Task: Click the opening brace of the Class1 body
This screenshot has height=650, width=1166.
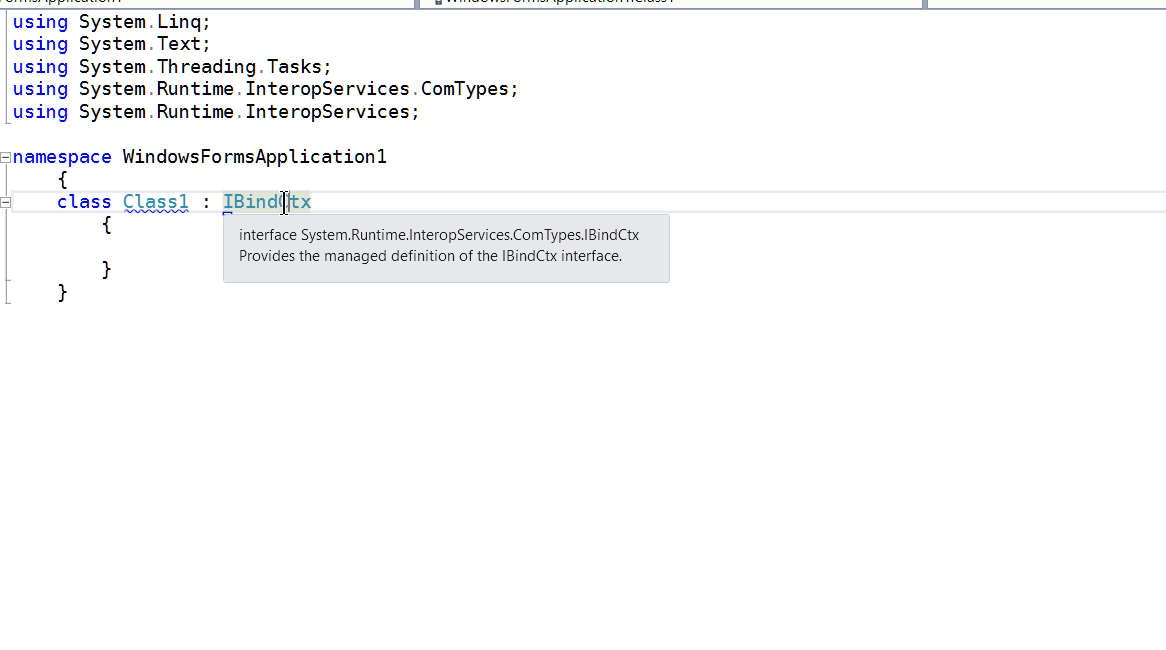Action: point(107,224)
